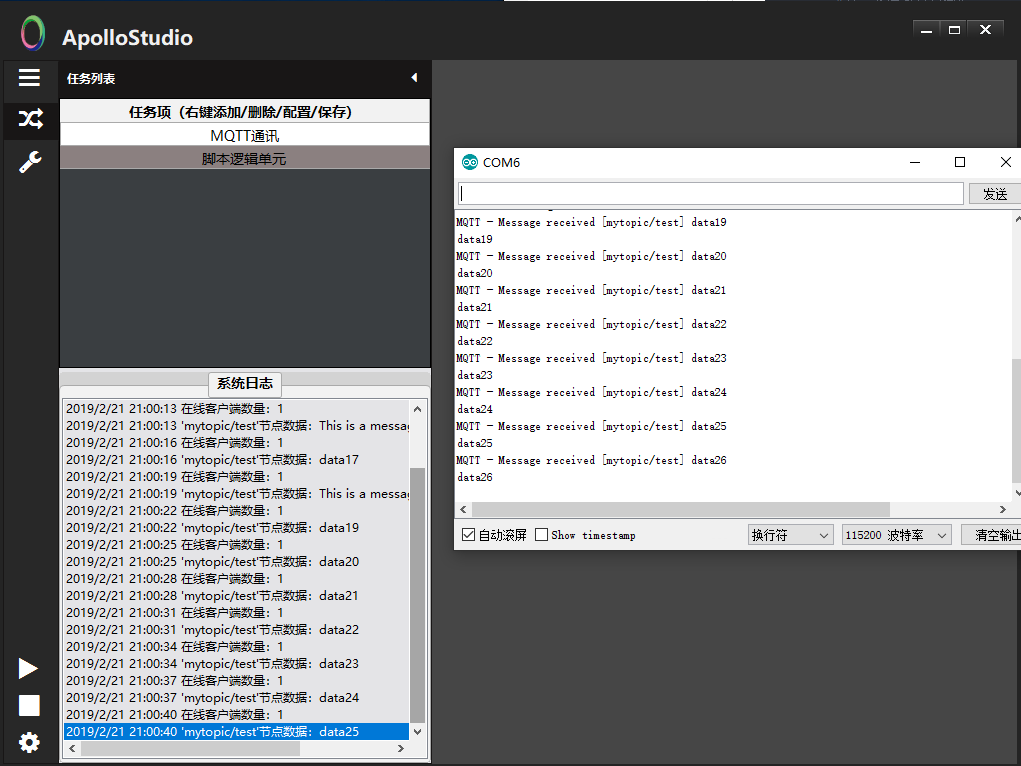The image size is (1021, 766).
Task: Click COM6 output horizontal scrollbar thumb
Action: (680, 509)
